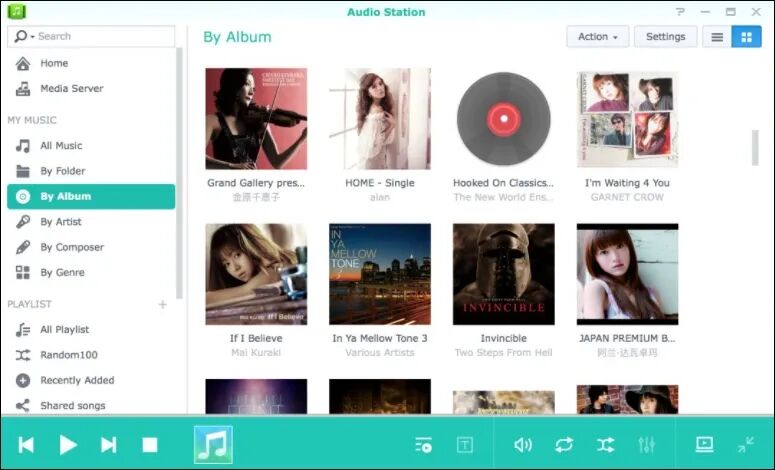Open the JAPAN PREMIUM B... album cover

click(x=627, y=274)
